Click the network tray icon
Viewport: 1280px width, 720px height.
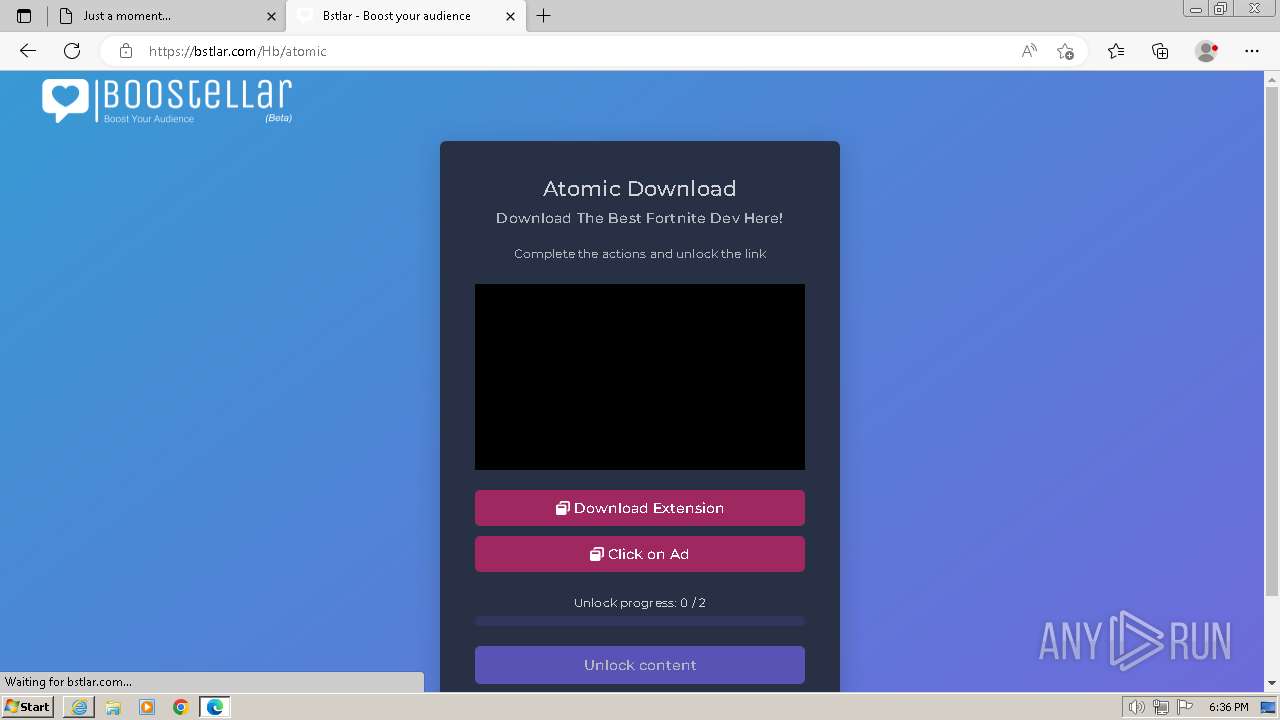[x=1160, y=707]
